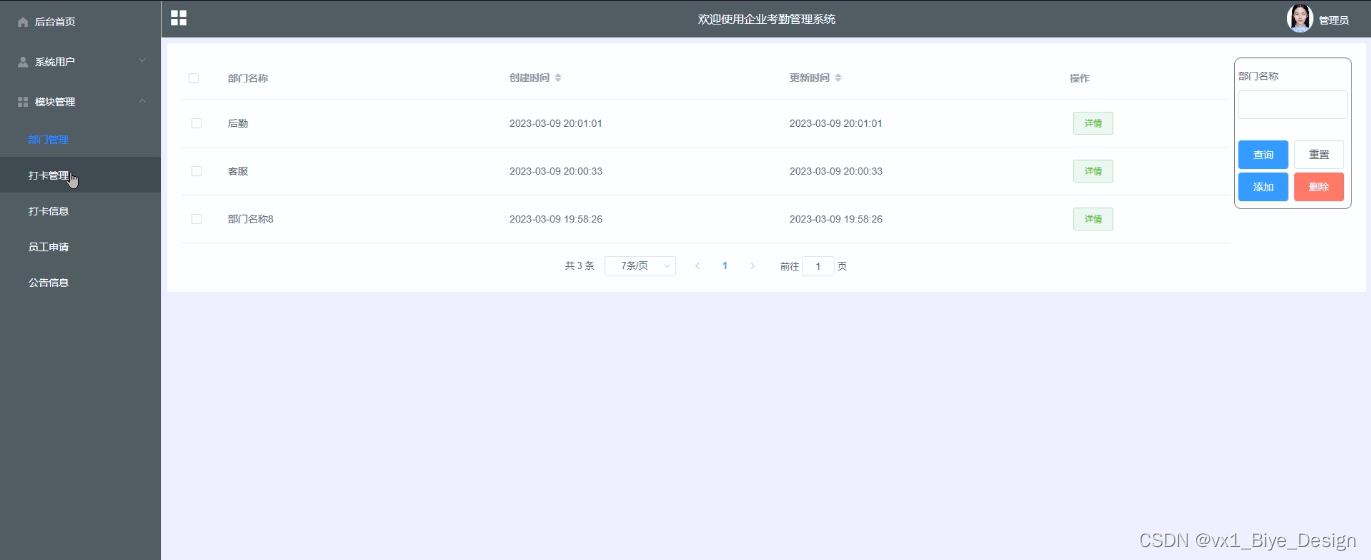The width and height of the screenshot is (1371, 560).
Task: Click the 部门名称8 department name cell
Action: pyautogui.click(x=251, y=219)
